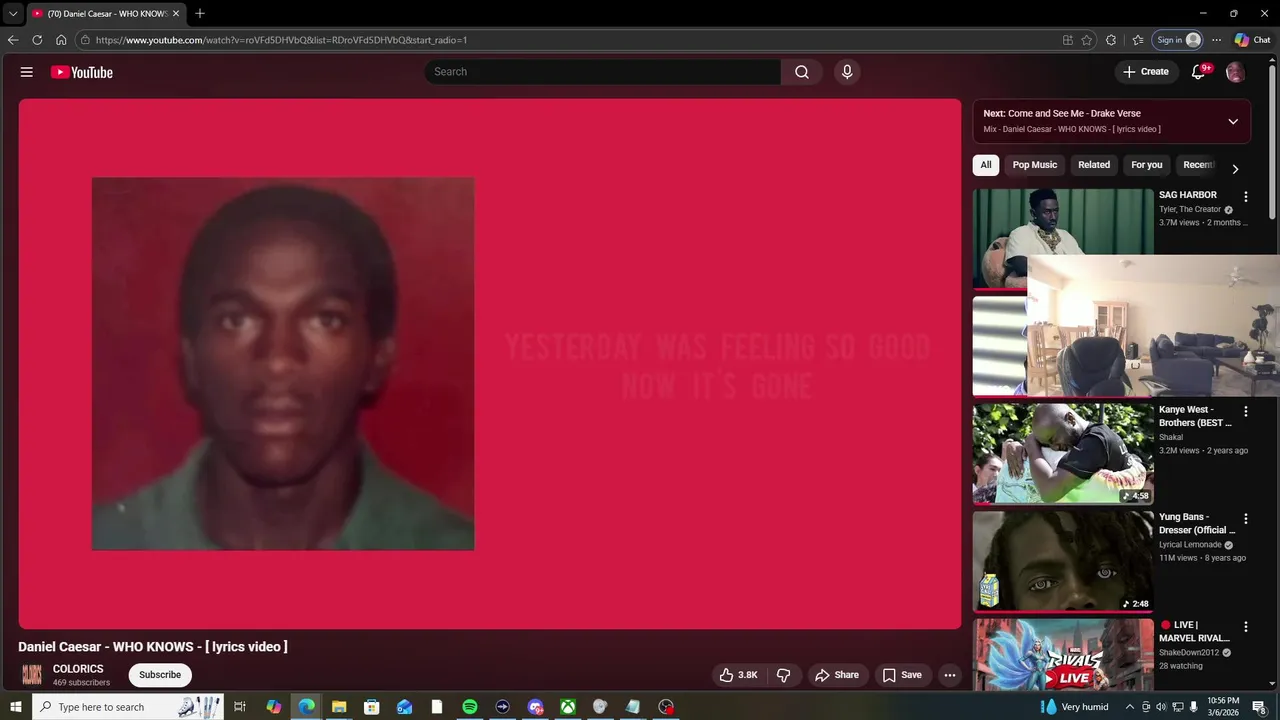Screen dimensions: 1280x720
Task: Open Copilot from the taskbar
Action: (274, 707)
